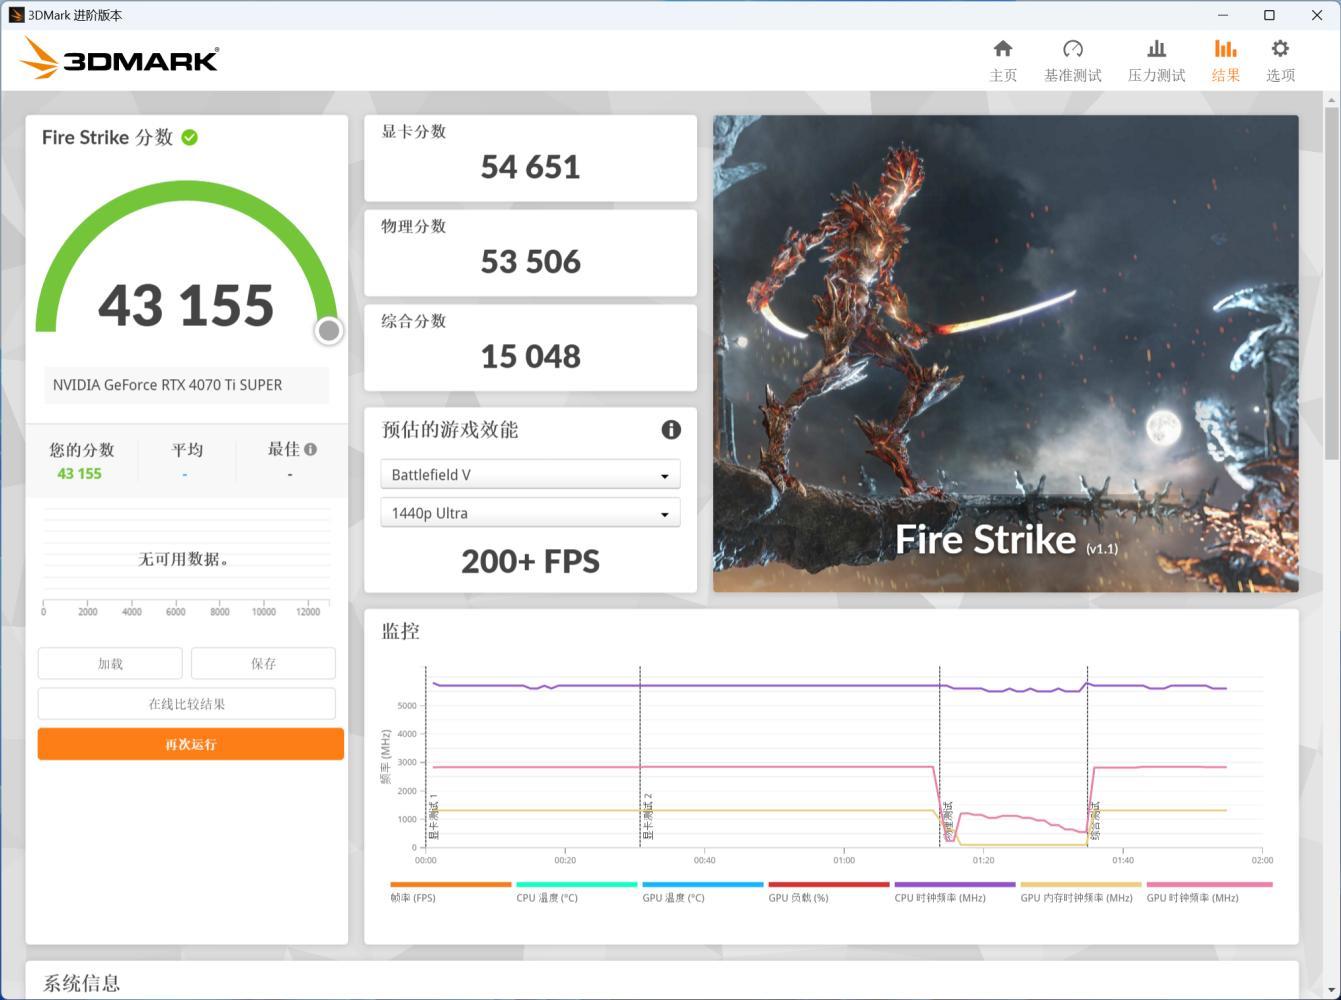Click the green validation checkmark icon
Screen dimensions: 1341x1000
coord(190,137)
